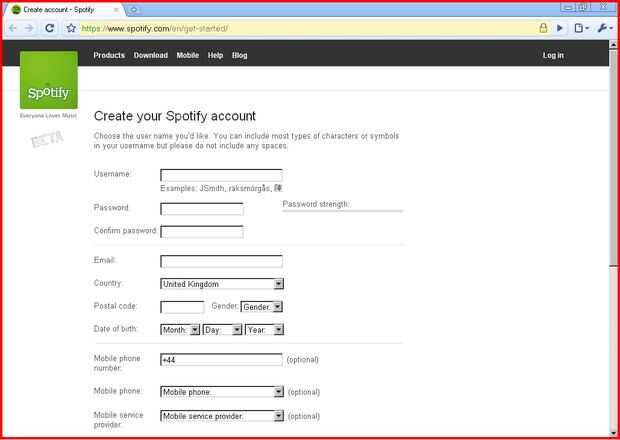The width and height of the screenshot is (620, 440).
Task: Click the 'Everyone Loves Music' tagline
Action: click(49, 116)
